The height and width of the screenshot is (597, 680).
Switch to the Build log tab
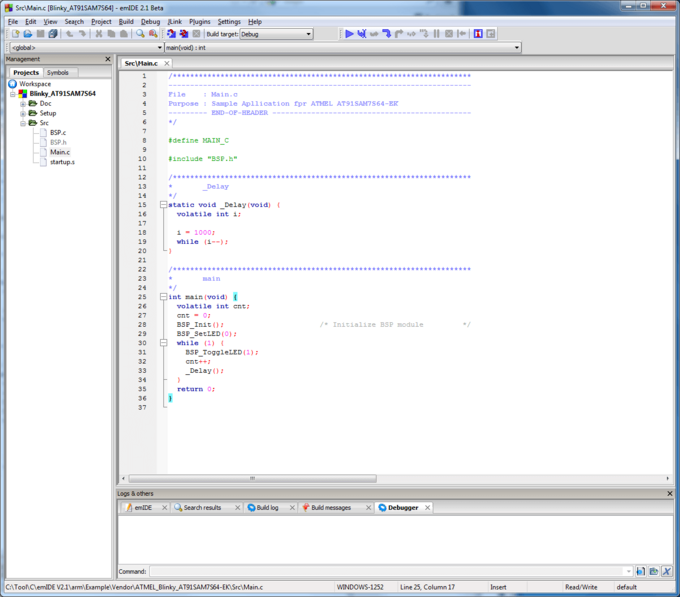(267, 508)
